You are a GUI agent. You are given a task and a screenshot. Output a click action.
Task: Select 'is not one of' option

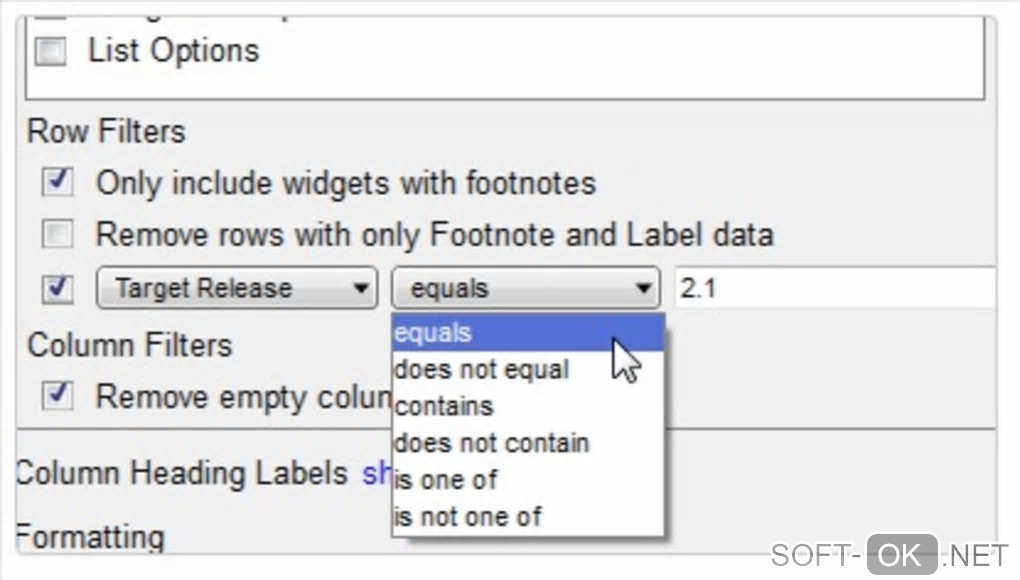(467, 516)
